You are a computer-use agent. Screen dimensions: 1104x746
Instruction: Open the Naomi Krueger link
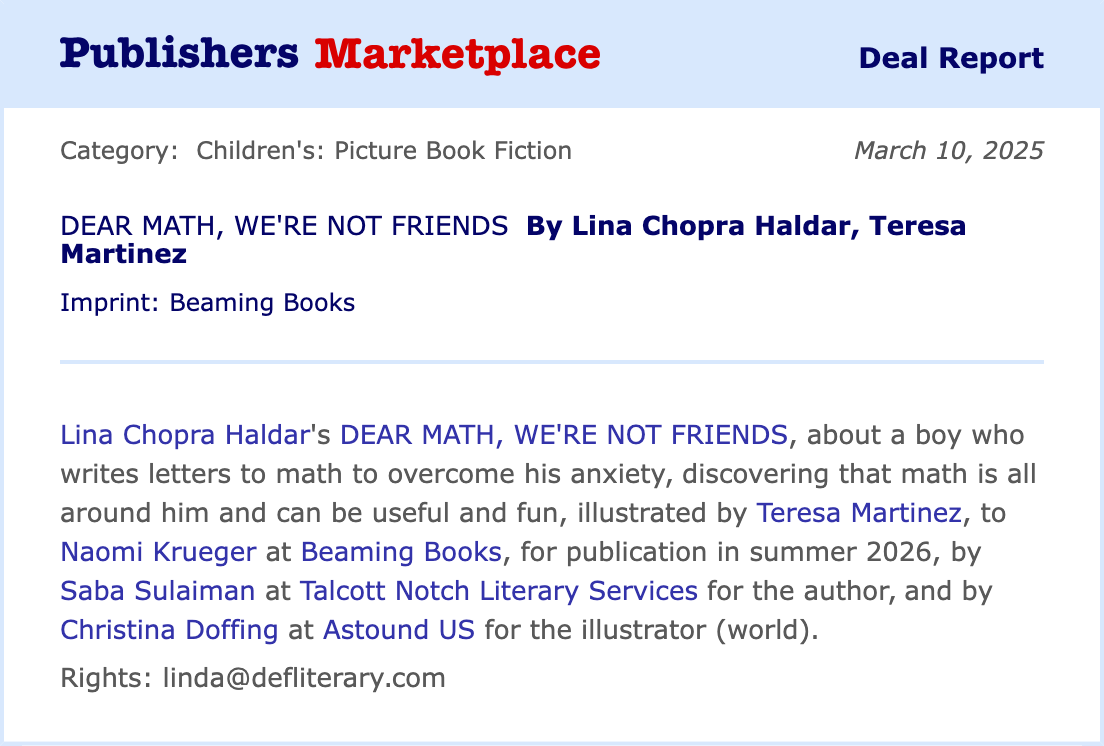[158, 551]
